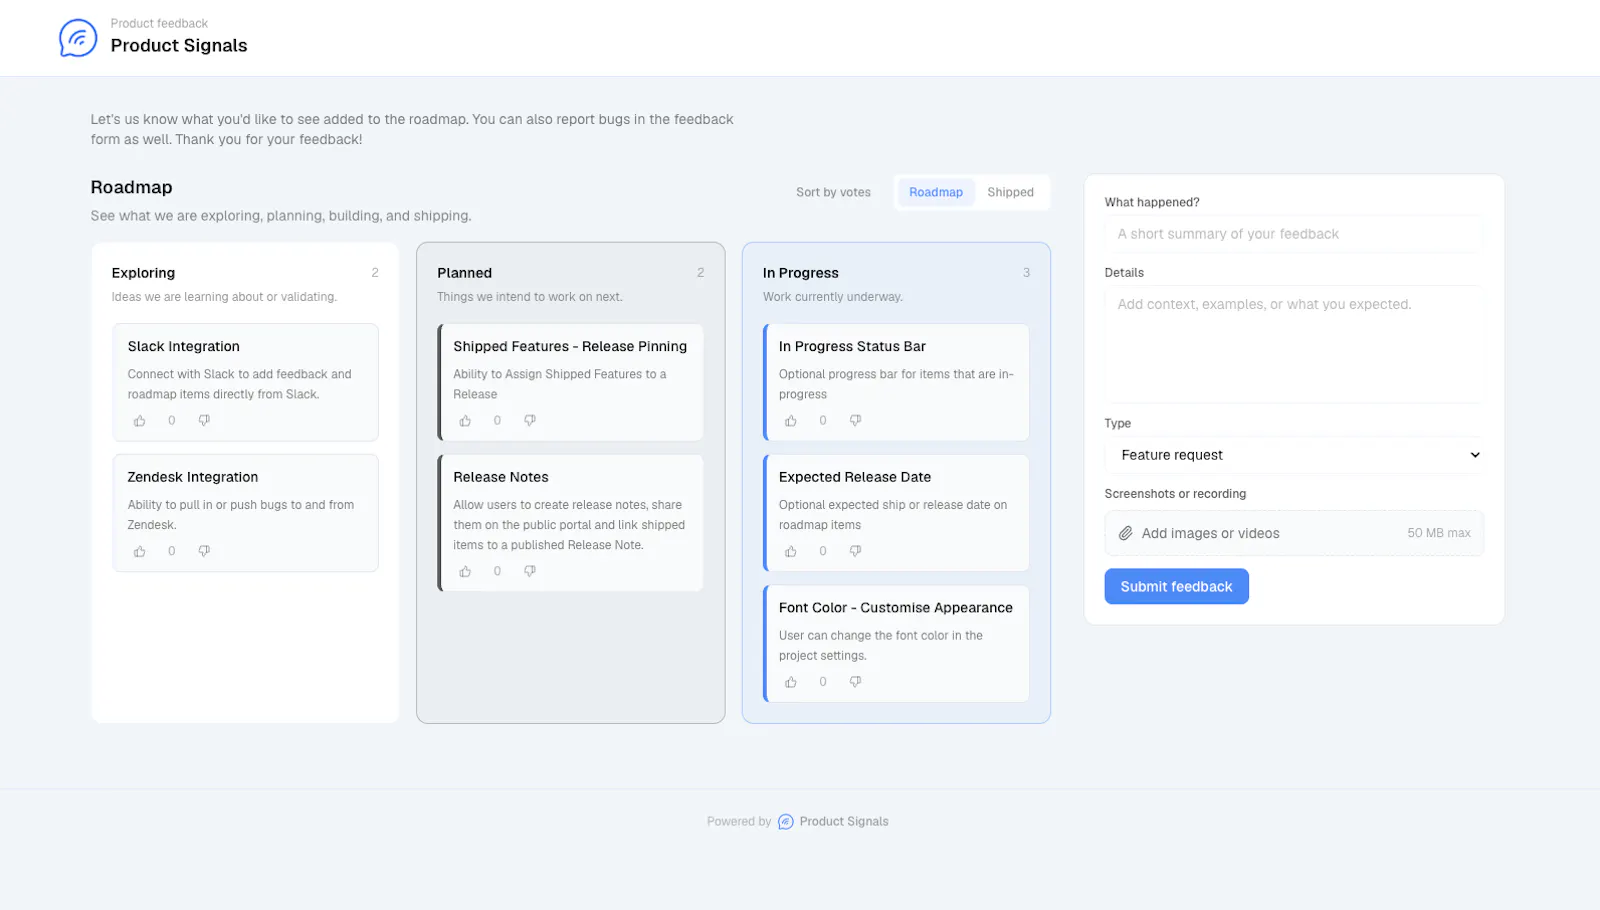This screenshot has width=1600, height=910.
Task: Open the Product Signals footer link
Action: 844,822
